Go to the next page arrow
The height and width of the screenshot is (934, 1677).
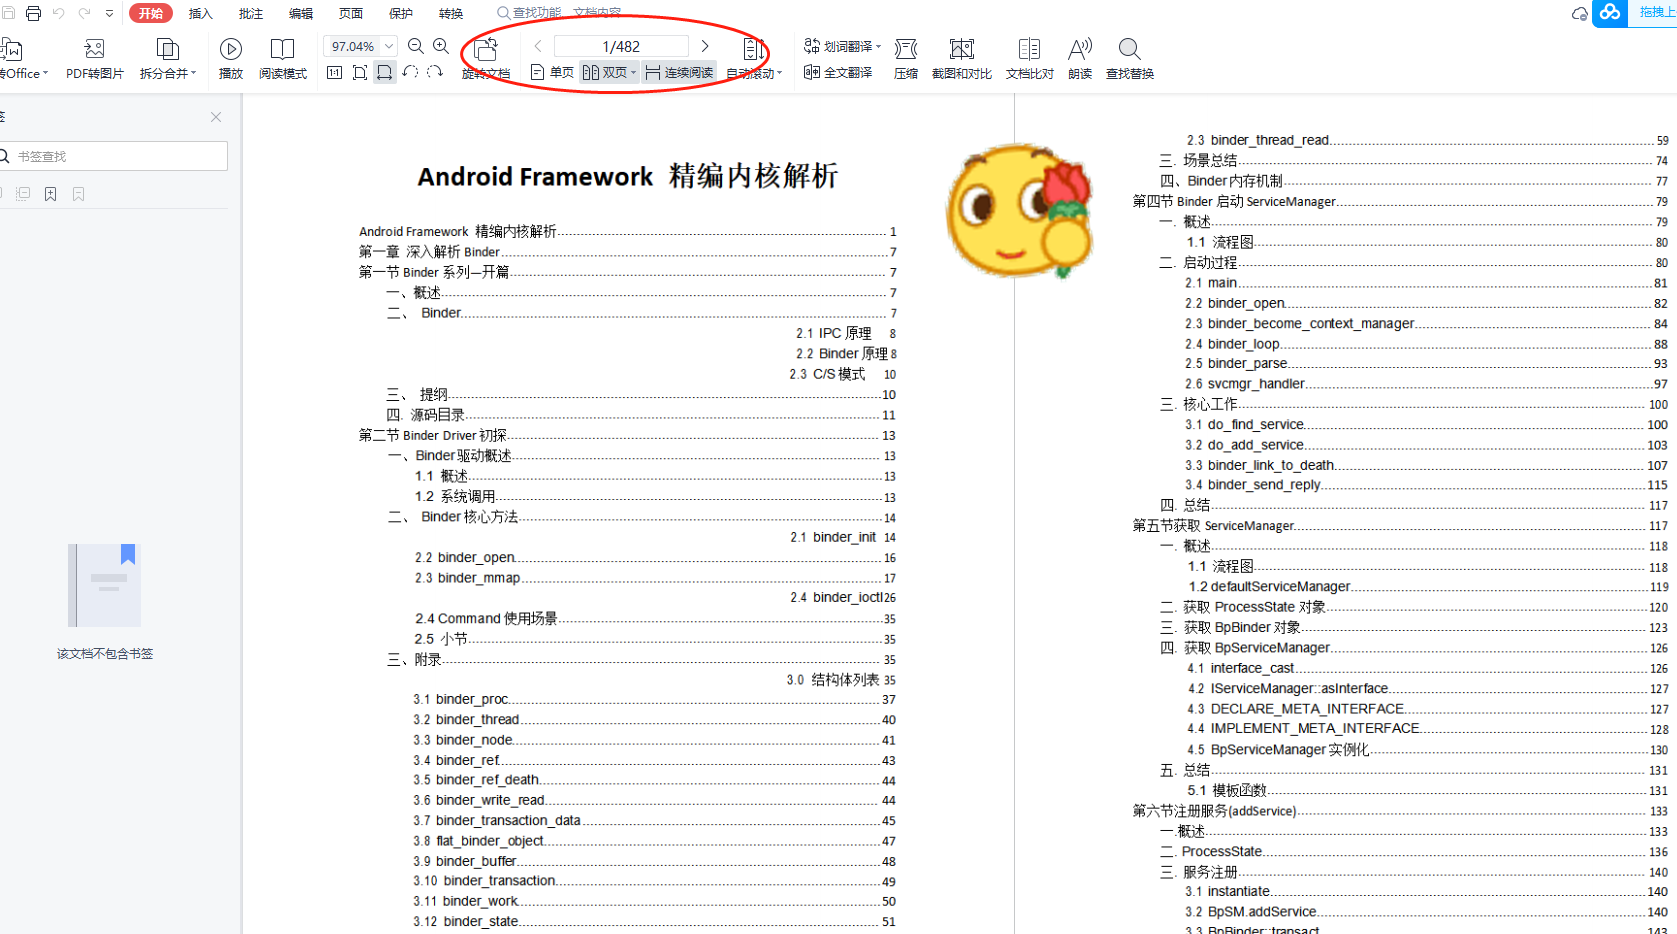point(705,46)
